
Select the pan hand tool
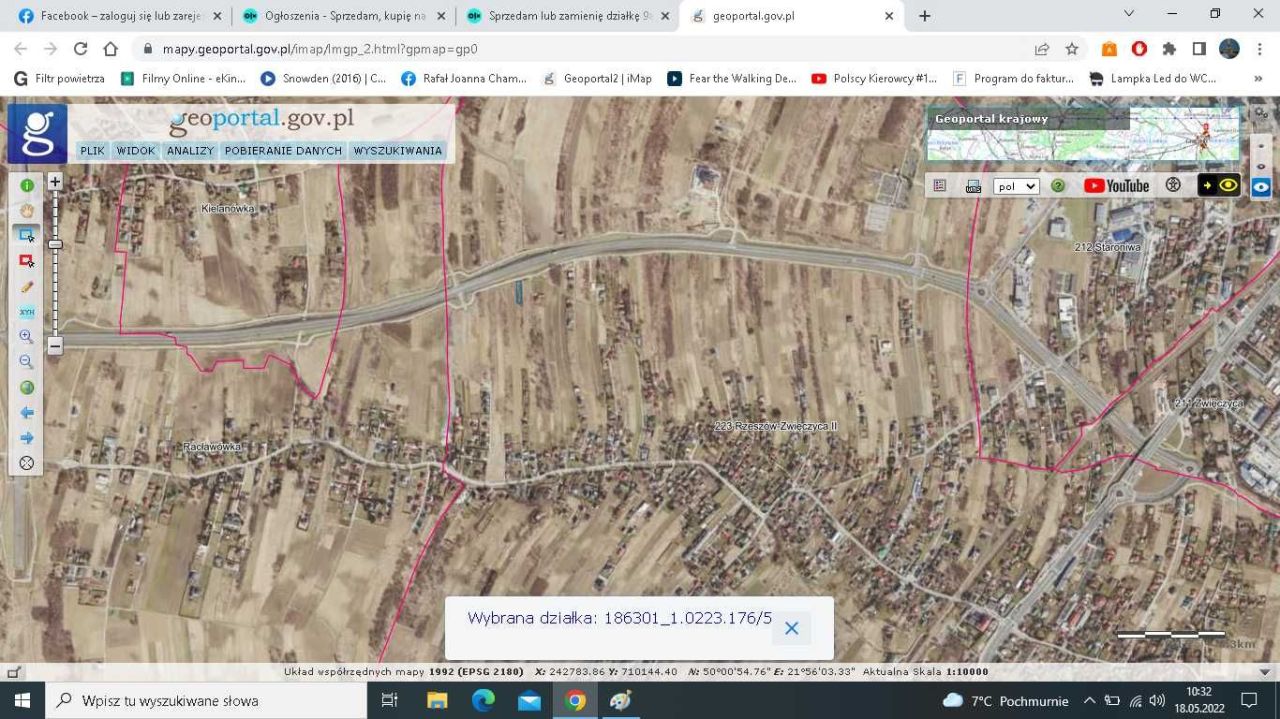tap(27, 210)
